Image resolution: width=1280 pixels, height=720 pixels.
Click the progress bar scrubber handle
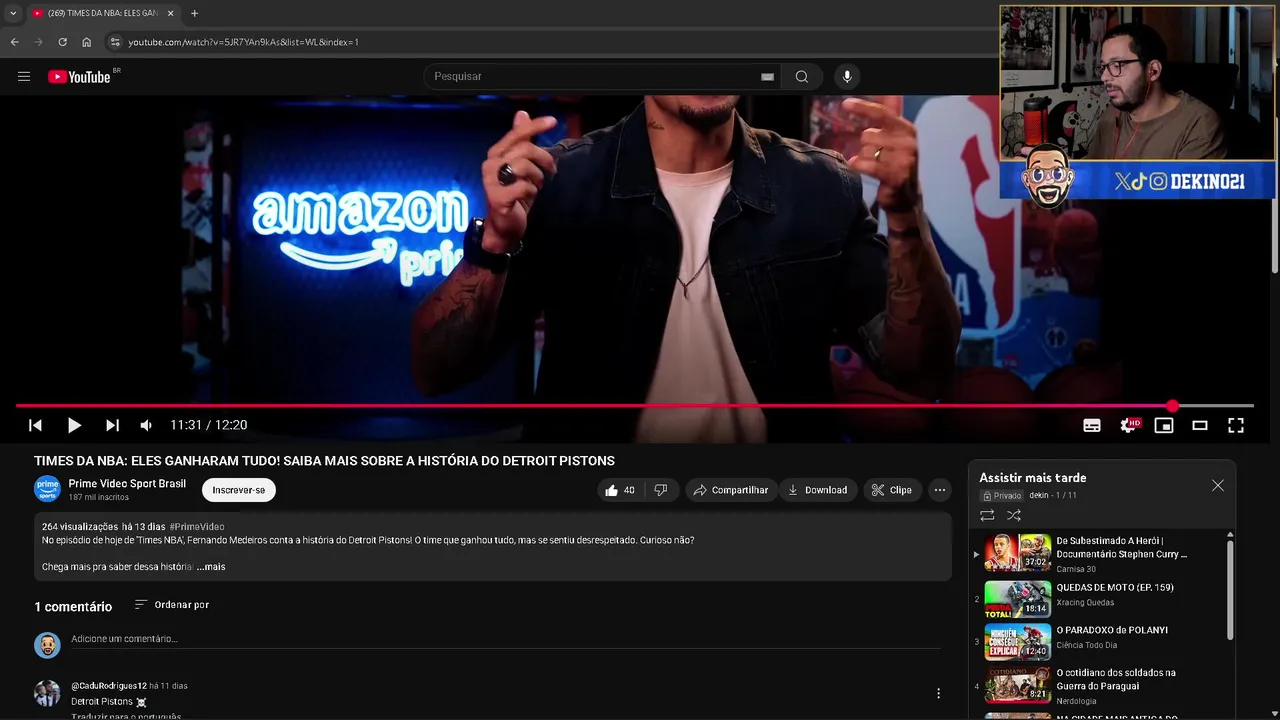[1172, 406]
